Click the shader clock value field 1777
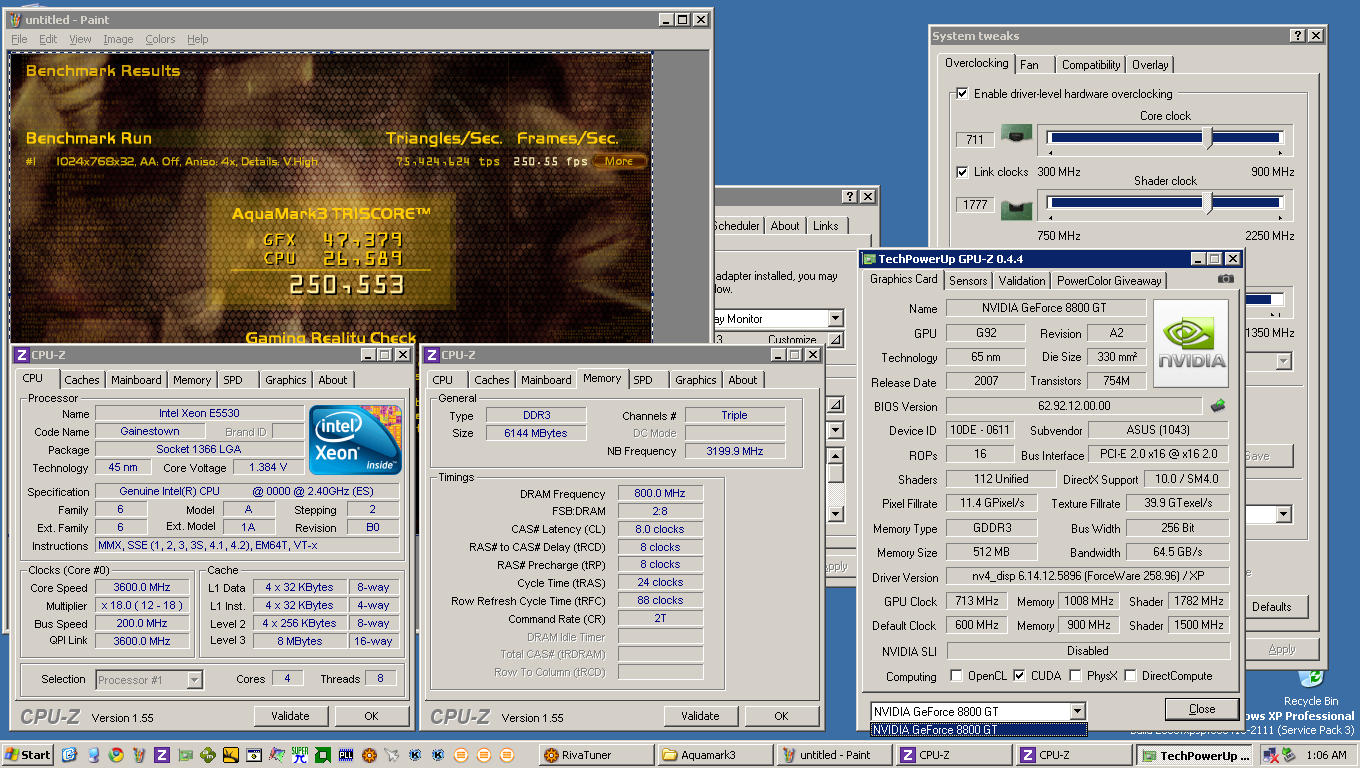The width and height of the screenshot is (1360, 768). click(975, 205)
